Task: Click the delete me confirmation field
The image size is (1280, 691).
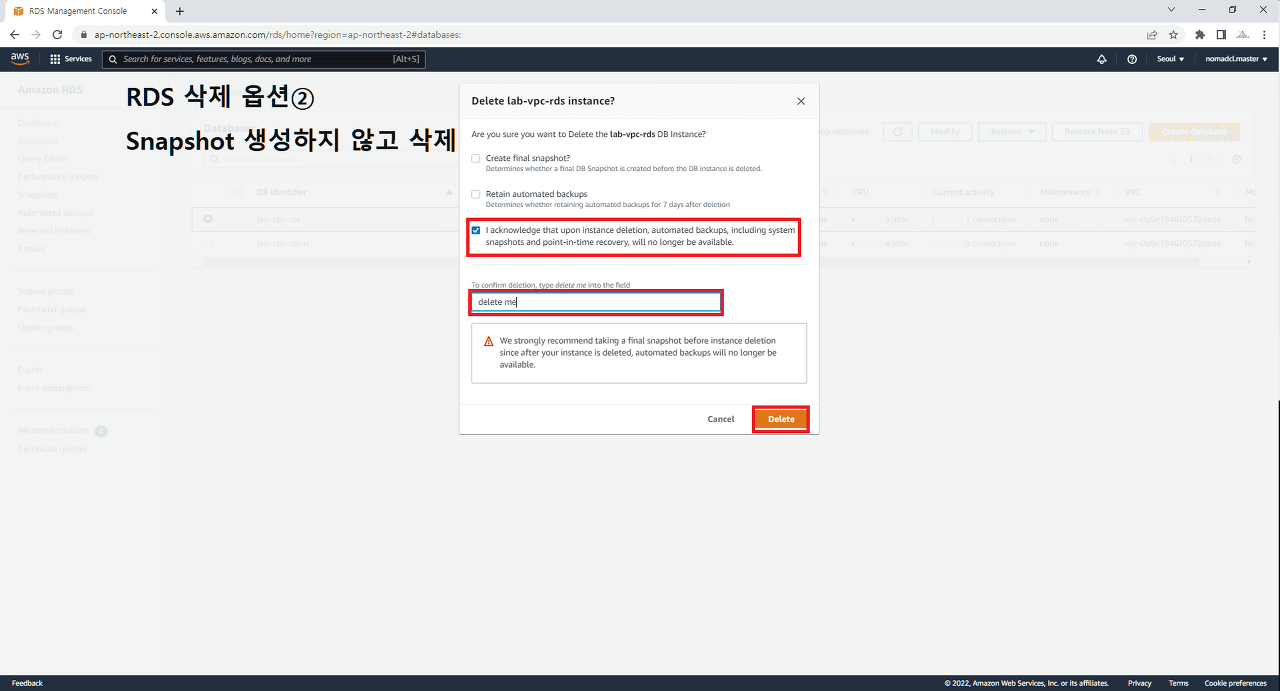Action: (596, 302)
